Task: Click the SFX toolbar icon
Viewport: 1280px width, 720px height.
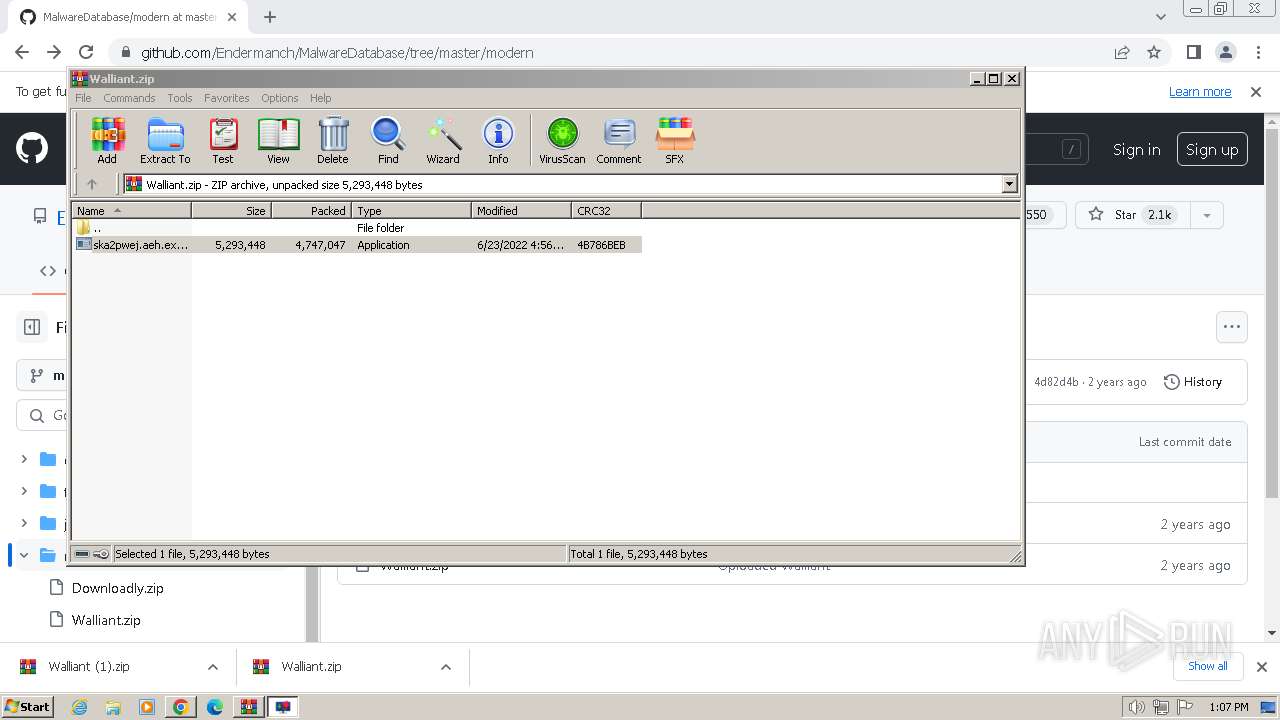Action: (675, 140)
